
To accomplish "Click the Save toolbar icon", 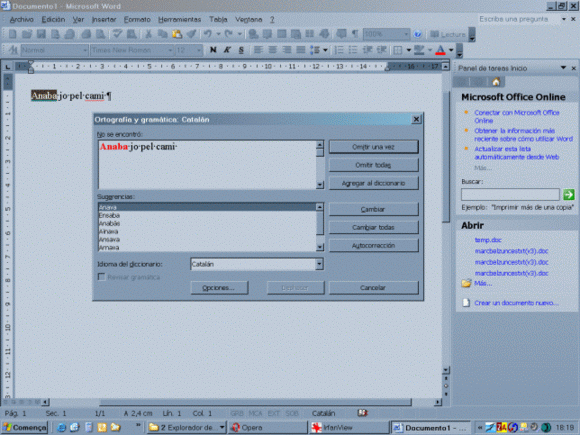I will coord(41,34).
